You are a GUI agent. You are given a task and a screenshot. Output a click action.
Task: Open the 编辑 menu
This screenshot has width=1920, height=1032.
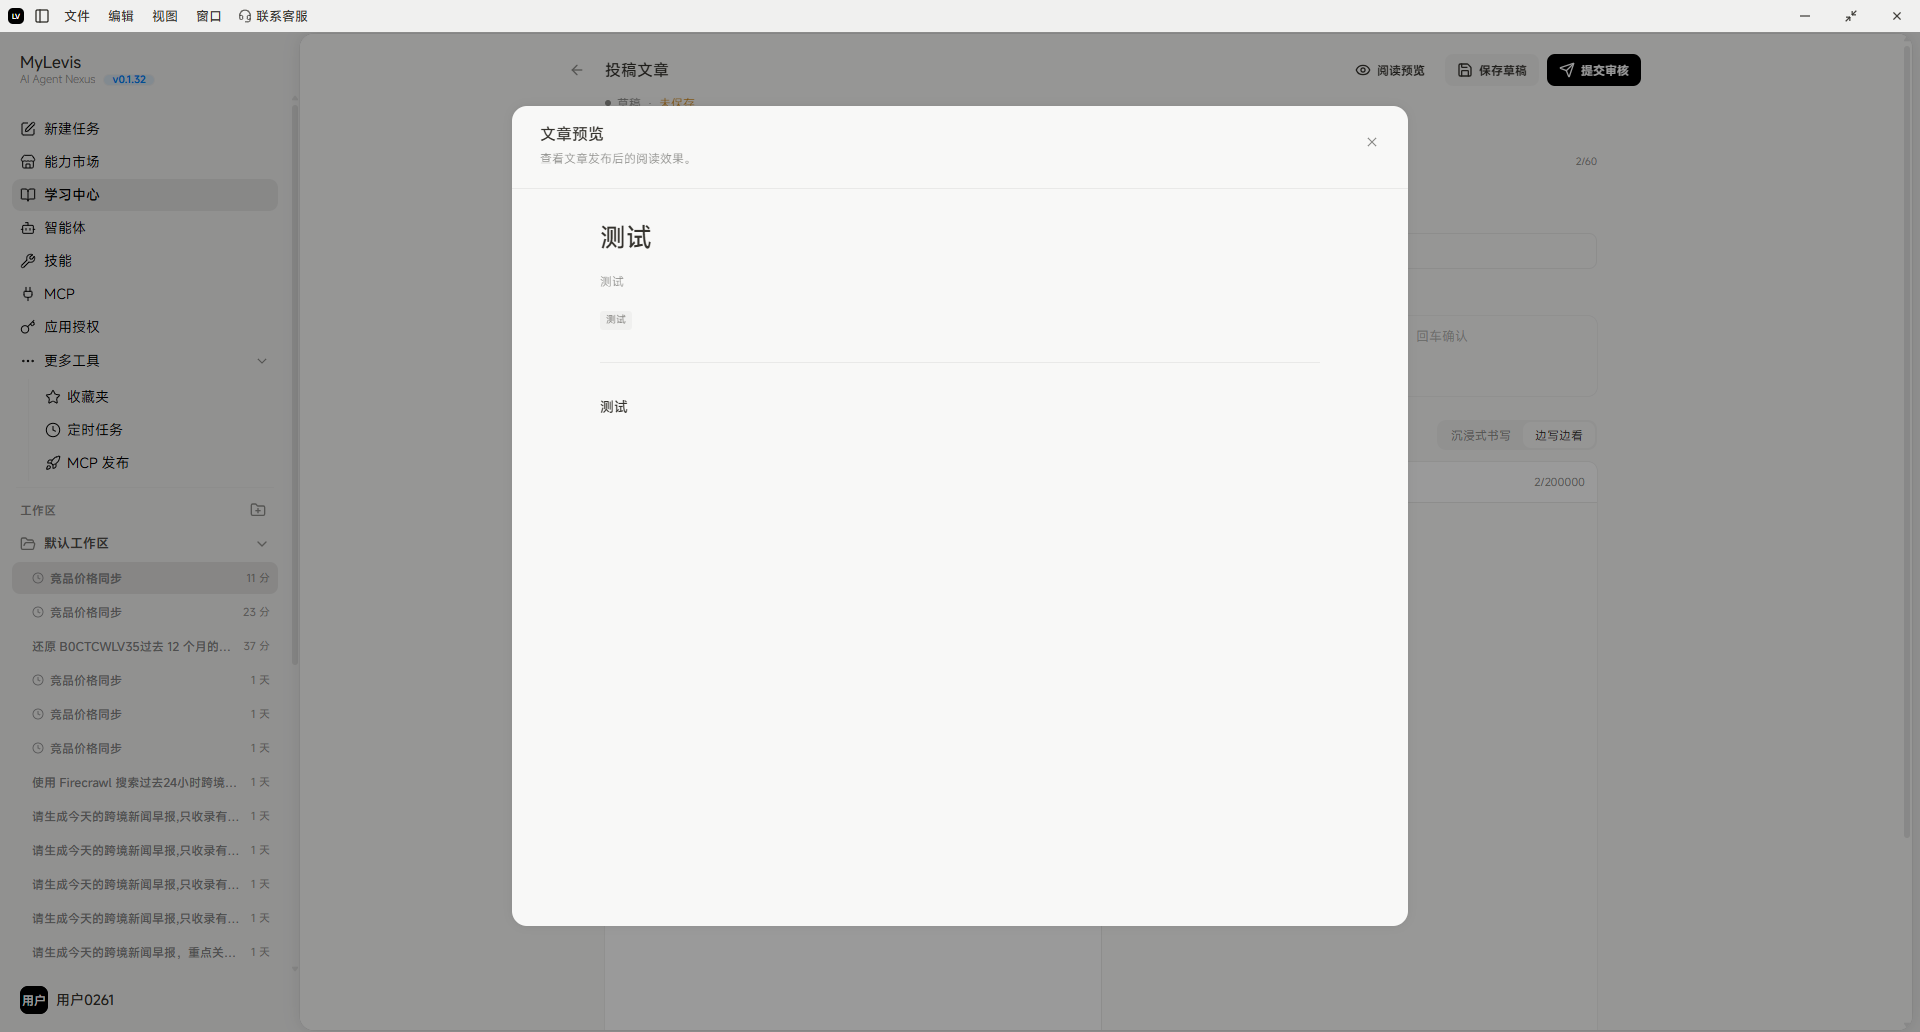pyautogui.click(x=121, y=16)
